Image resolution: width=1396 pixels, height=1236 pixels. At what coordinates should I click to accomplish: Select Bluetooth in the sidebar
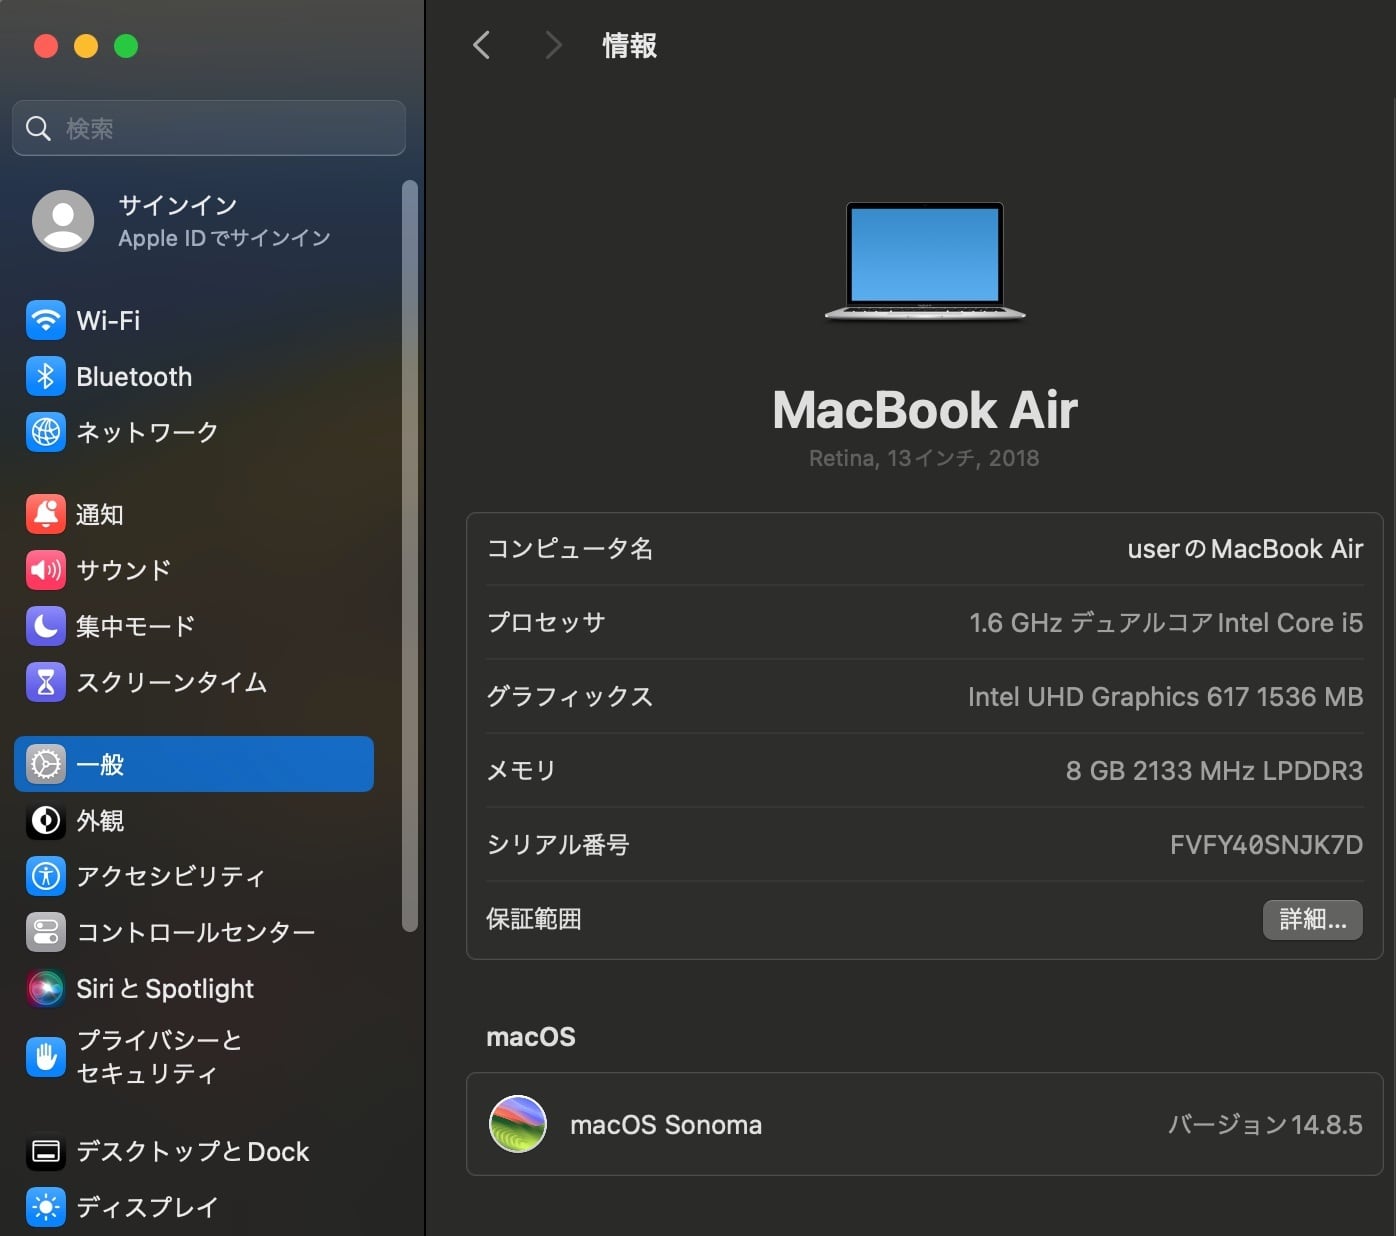click(x=194, y=377)
